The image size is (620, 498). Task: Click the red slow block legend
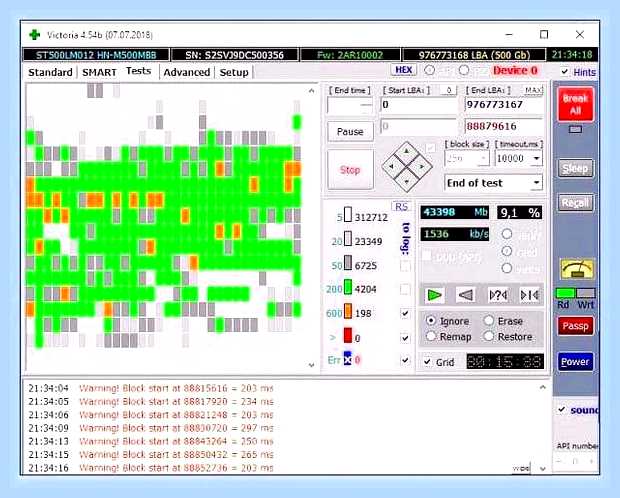click(x=348, y=335)
